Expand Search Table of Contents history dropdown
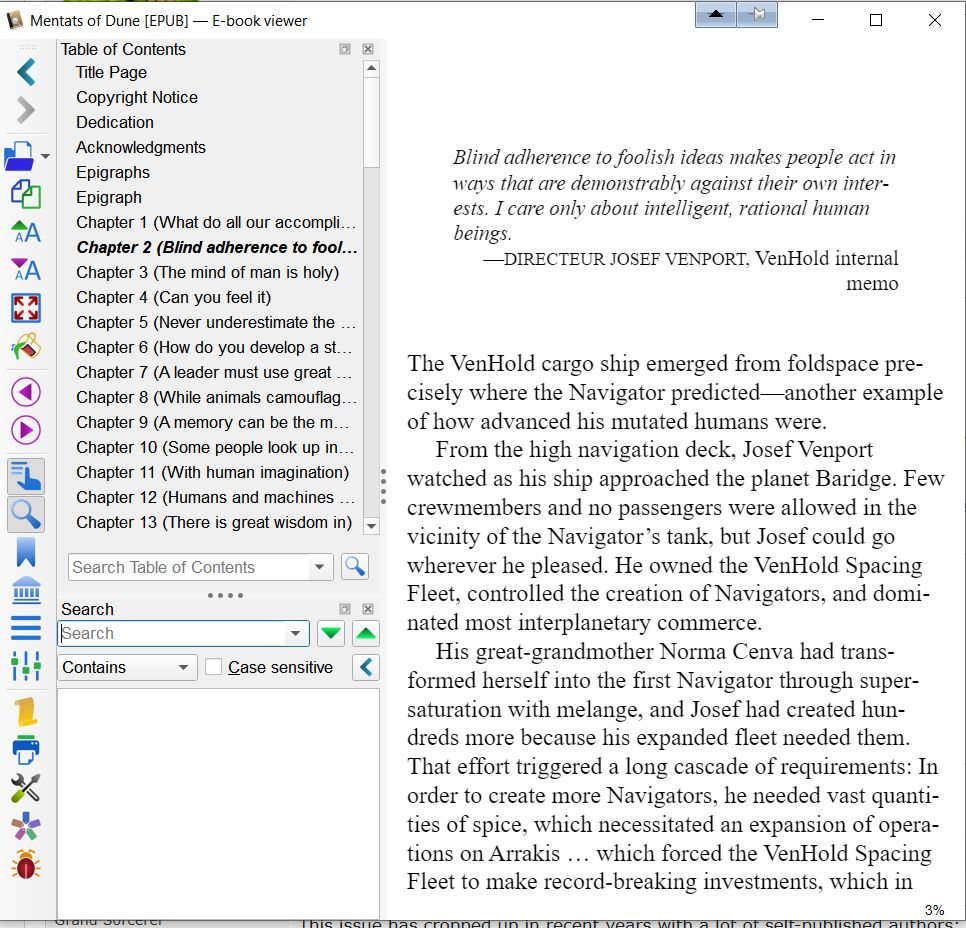966x928 pixels. pos(319,567)
